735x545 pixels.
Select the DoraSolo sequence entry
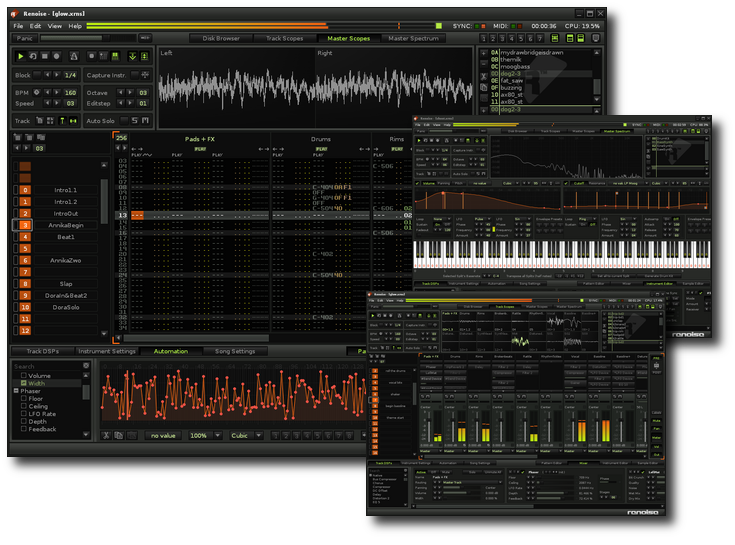pos(66,307)
